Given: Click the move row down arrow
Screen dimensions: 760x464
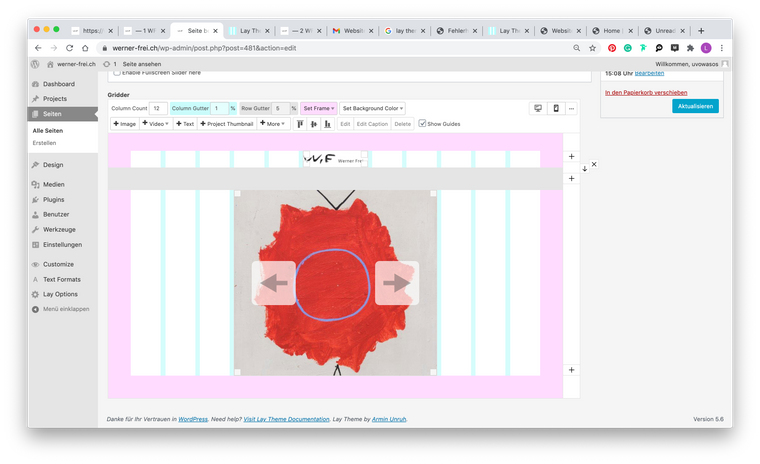Looking at the screenshot, I should 585,169.
